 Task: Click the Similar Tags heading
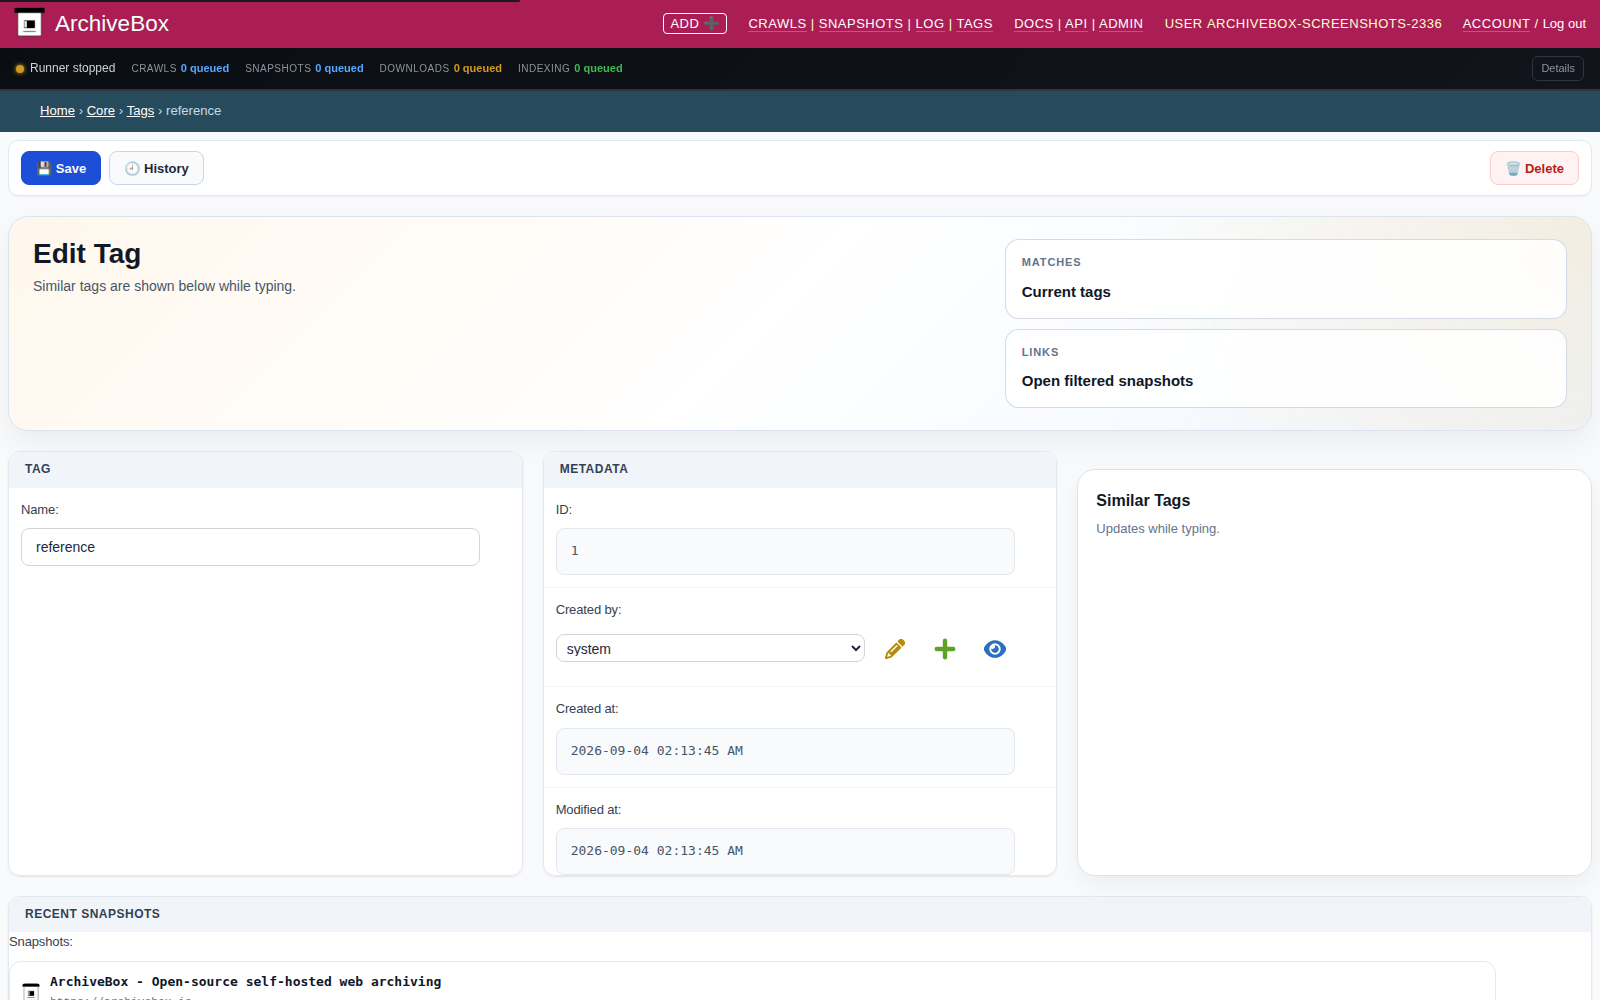1143,500
